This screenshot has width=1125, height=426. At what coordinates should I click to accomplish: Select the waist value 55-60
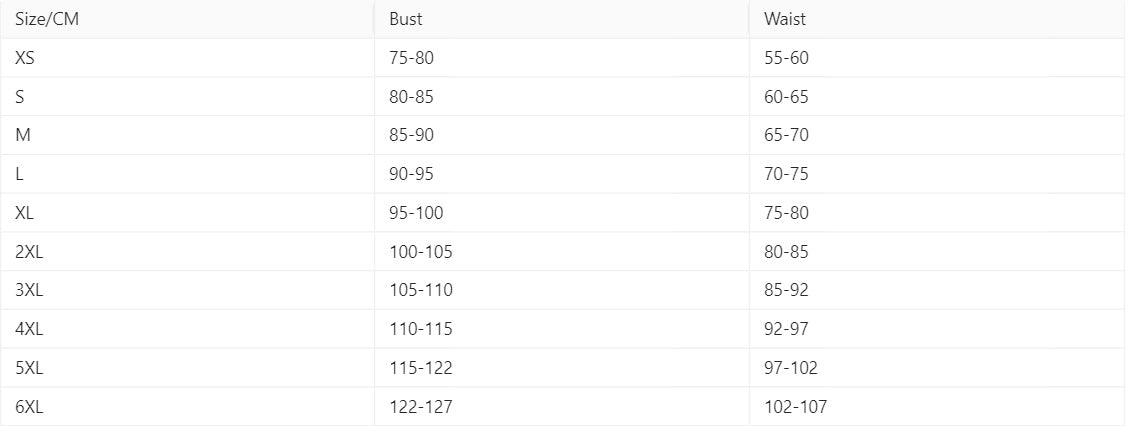(x=786, y=58)
